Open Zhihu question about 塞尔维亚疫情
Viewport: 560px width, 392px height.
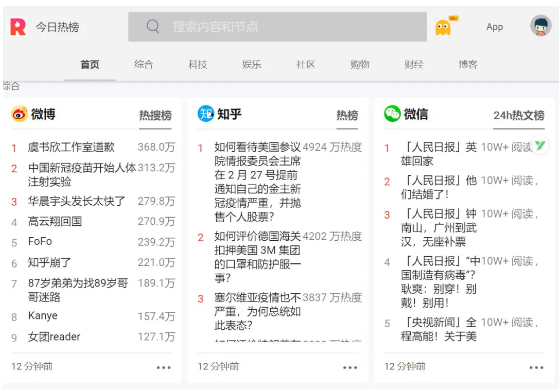pyautogui.click(x=258, y=311)
